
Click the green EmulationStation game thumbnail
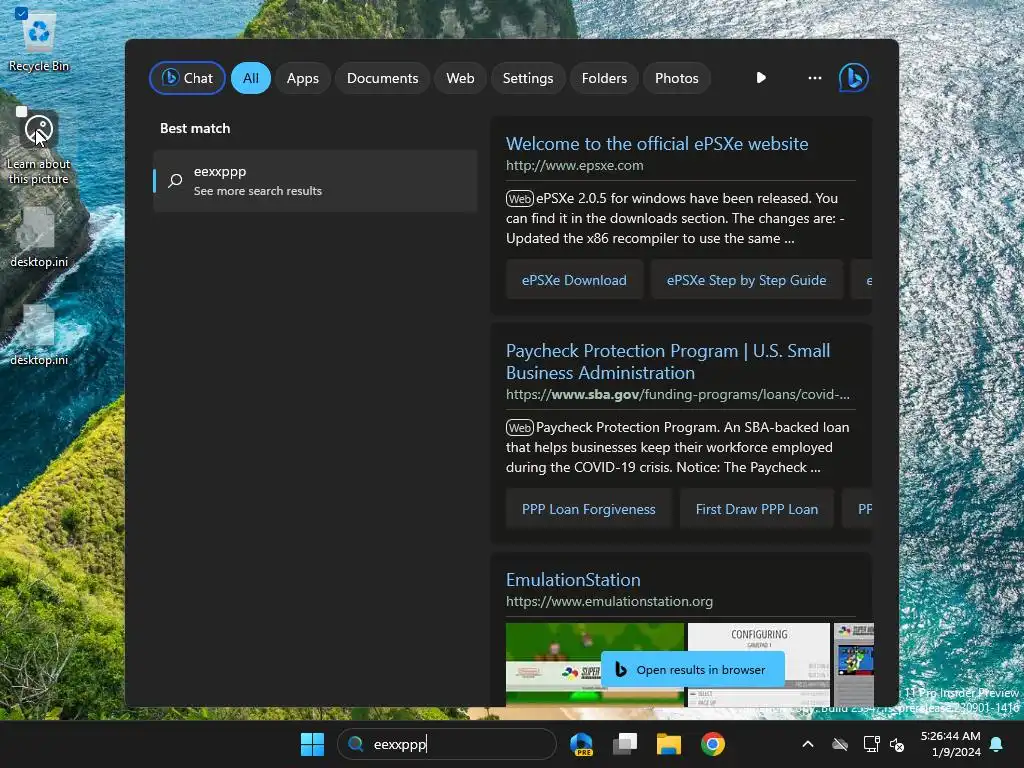click(x=595, y=664)
